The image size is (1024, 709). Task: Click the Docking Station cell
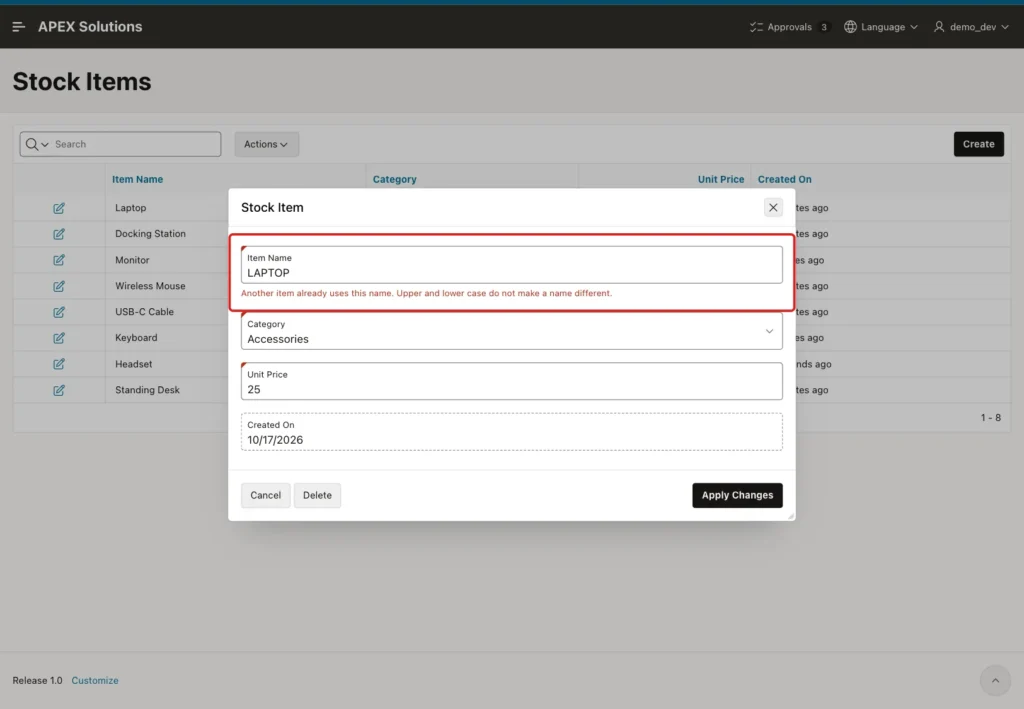(x=150, y=234)
